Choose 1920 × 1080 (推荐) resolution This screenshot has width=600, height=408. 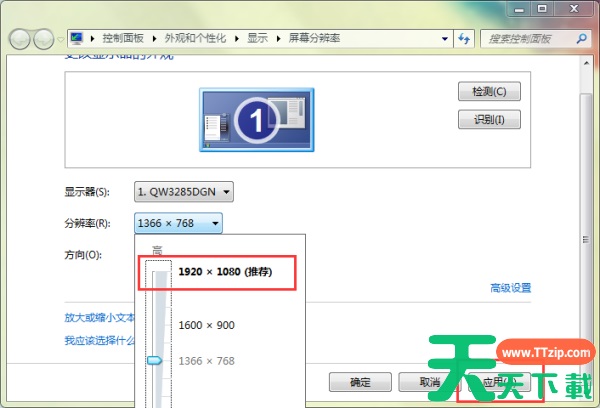224,271
